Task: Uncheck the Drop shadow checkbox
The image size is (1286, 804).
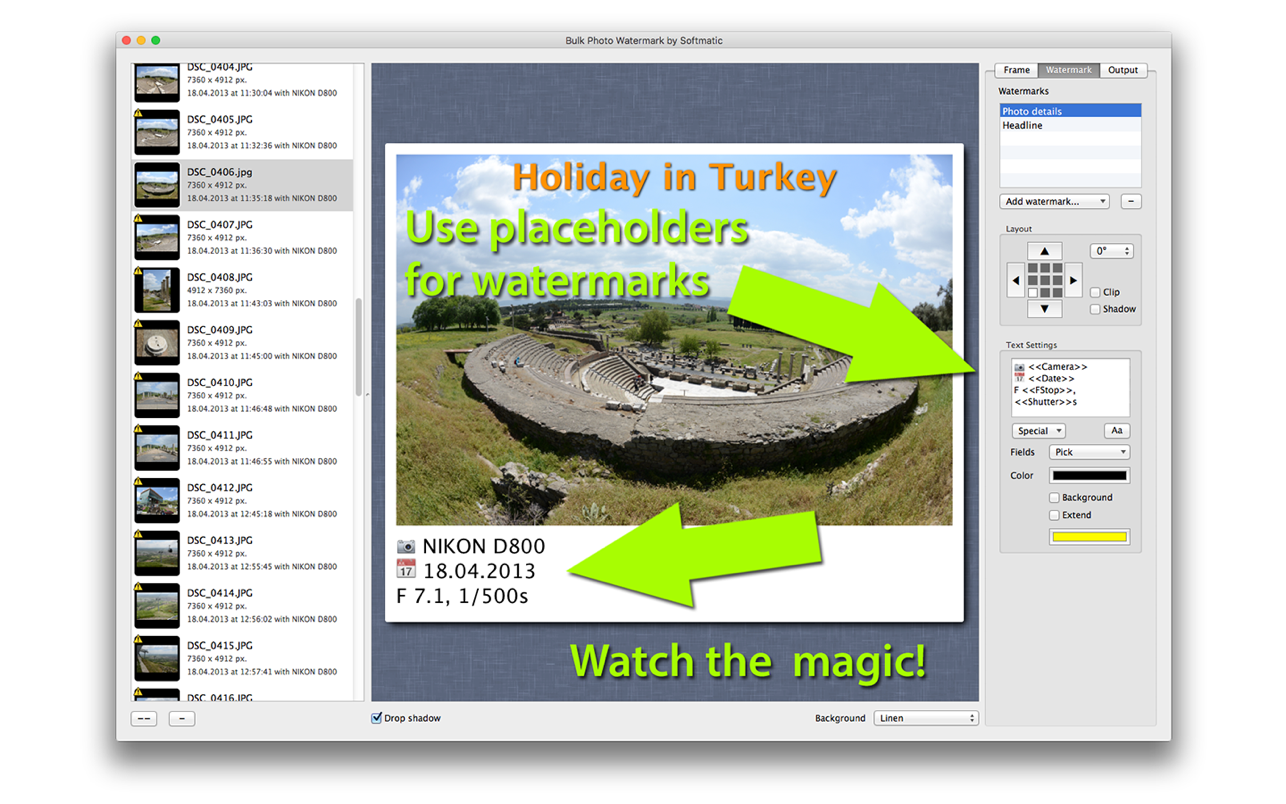Action: [x=377, y=718]
